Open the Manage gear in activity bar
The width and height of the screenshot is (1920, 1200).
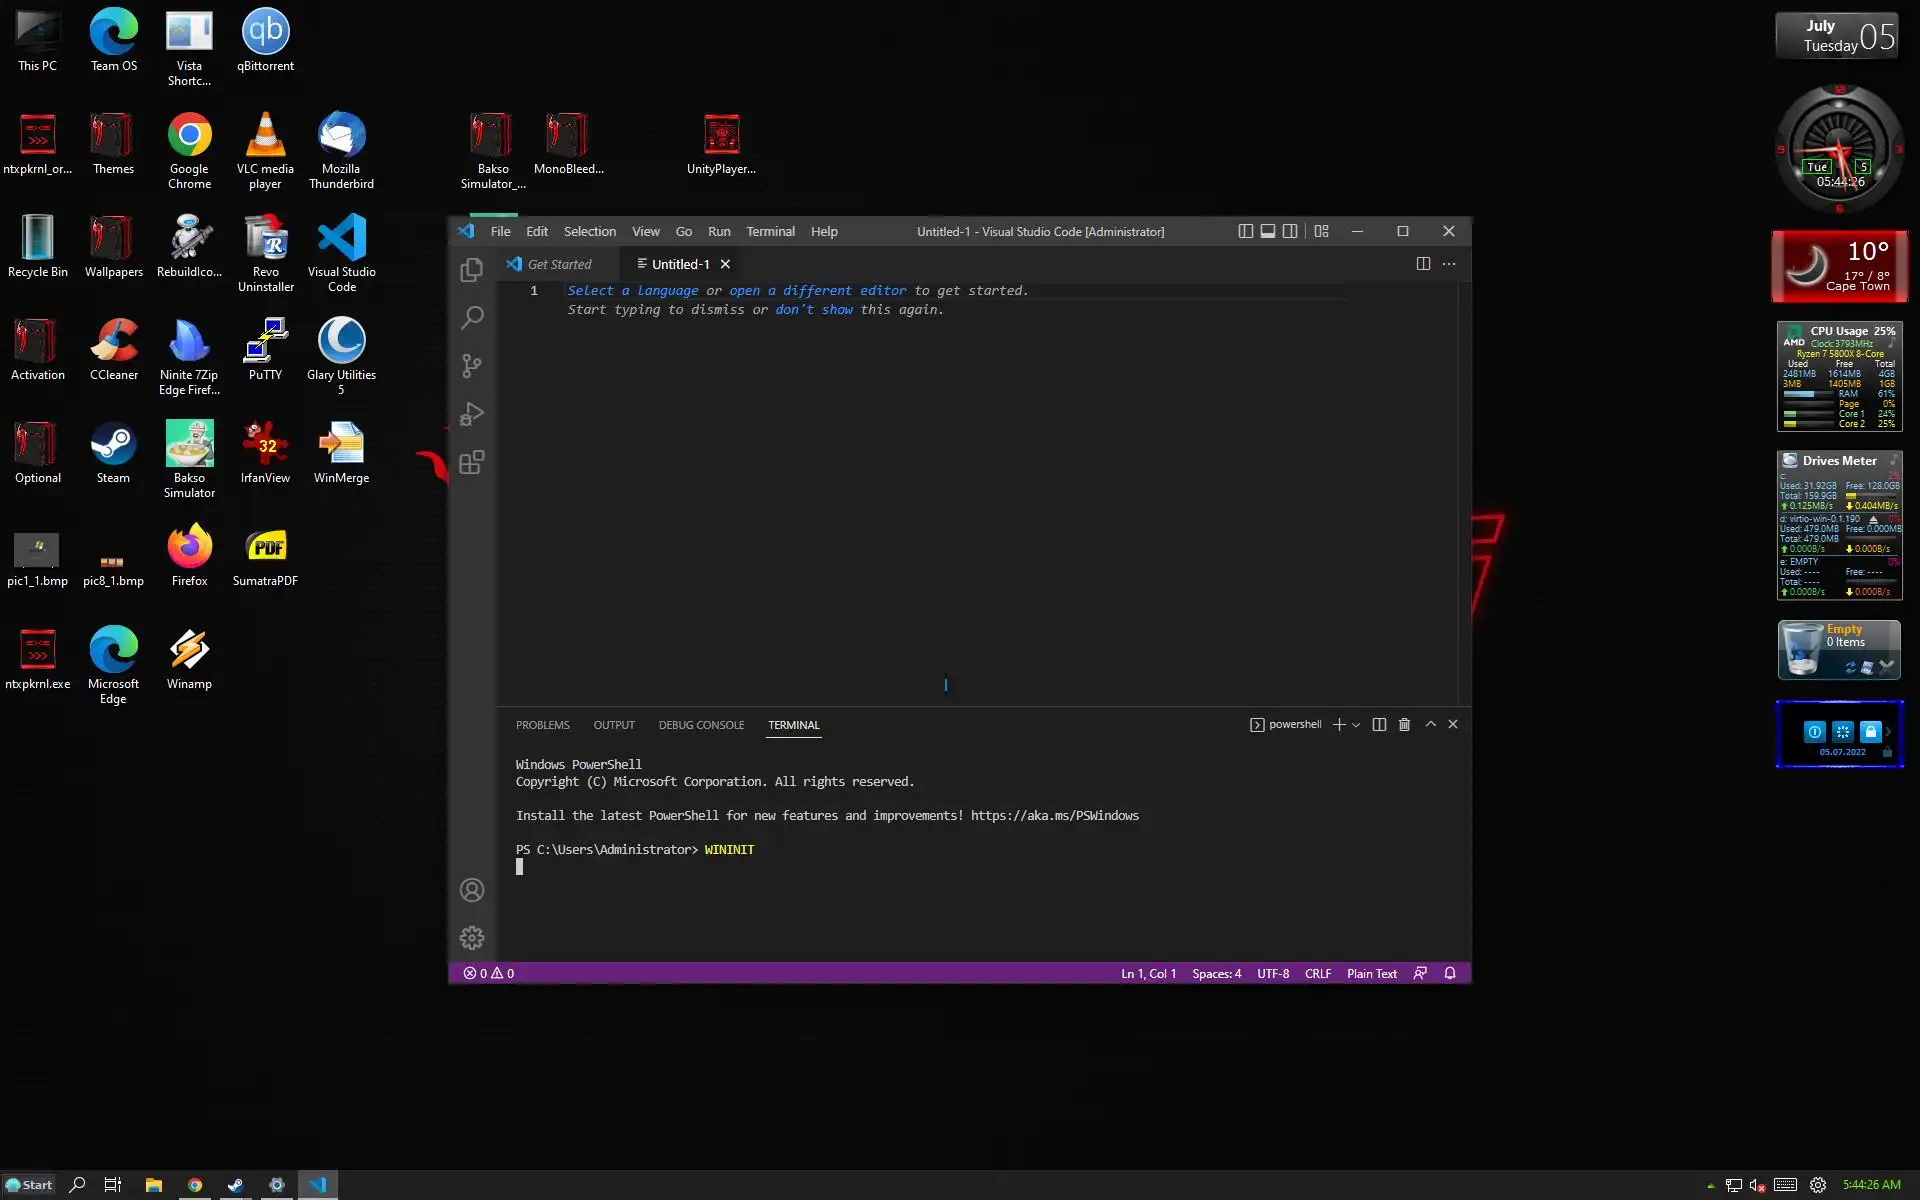472,938
